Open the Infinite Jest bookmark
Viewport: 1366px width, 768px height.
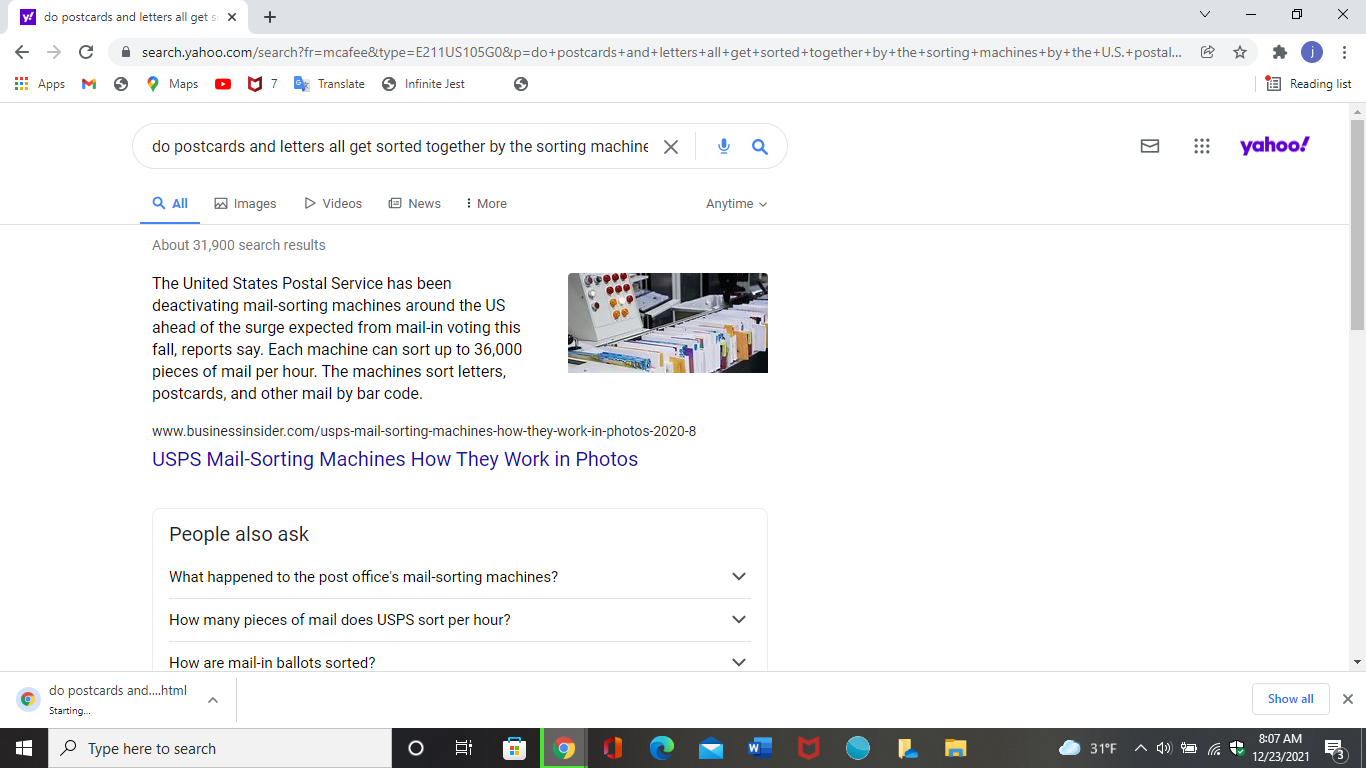point(423,84)
